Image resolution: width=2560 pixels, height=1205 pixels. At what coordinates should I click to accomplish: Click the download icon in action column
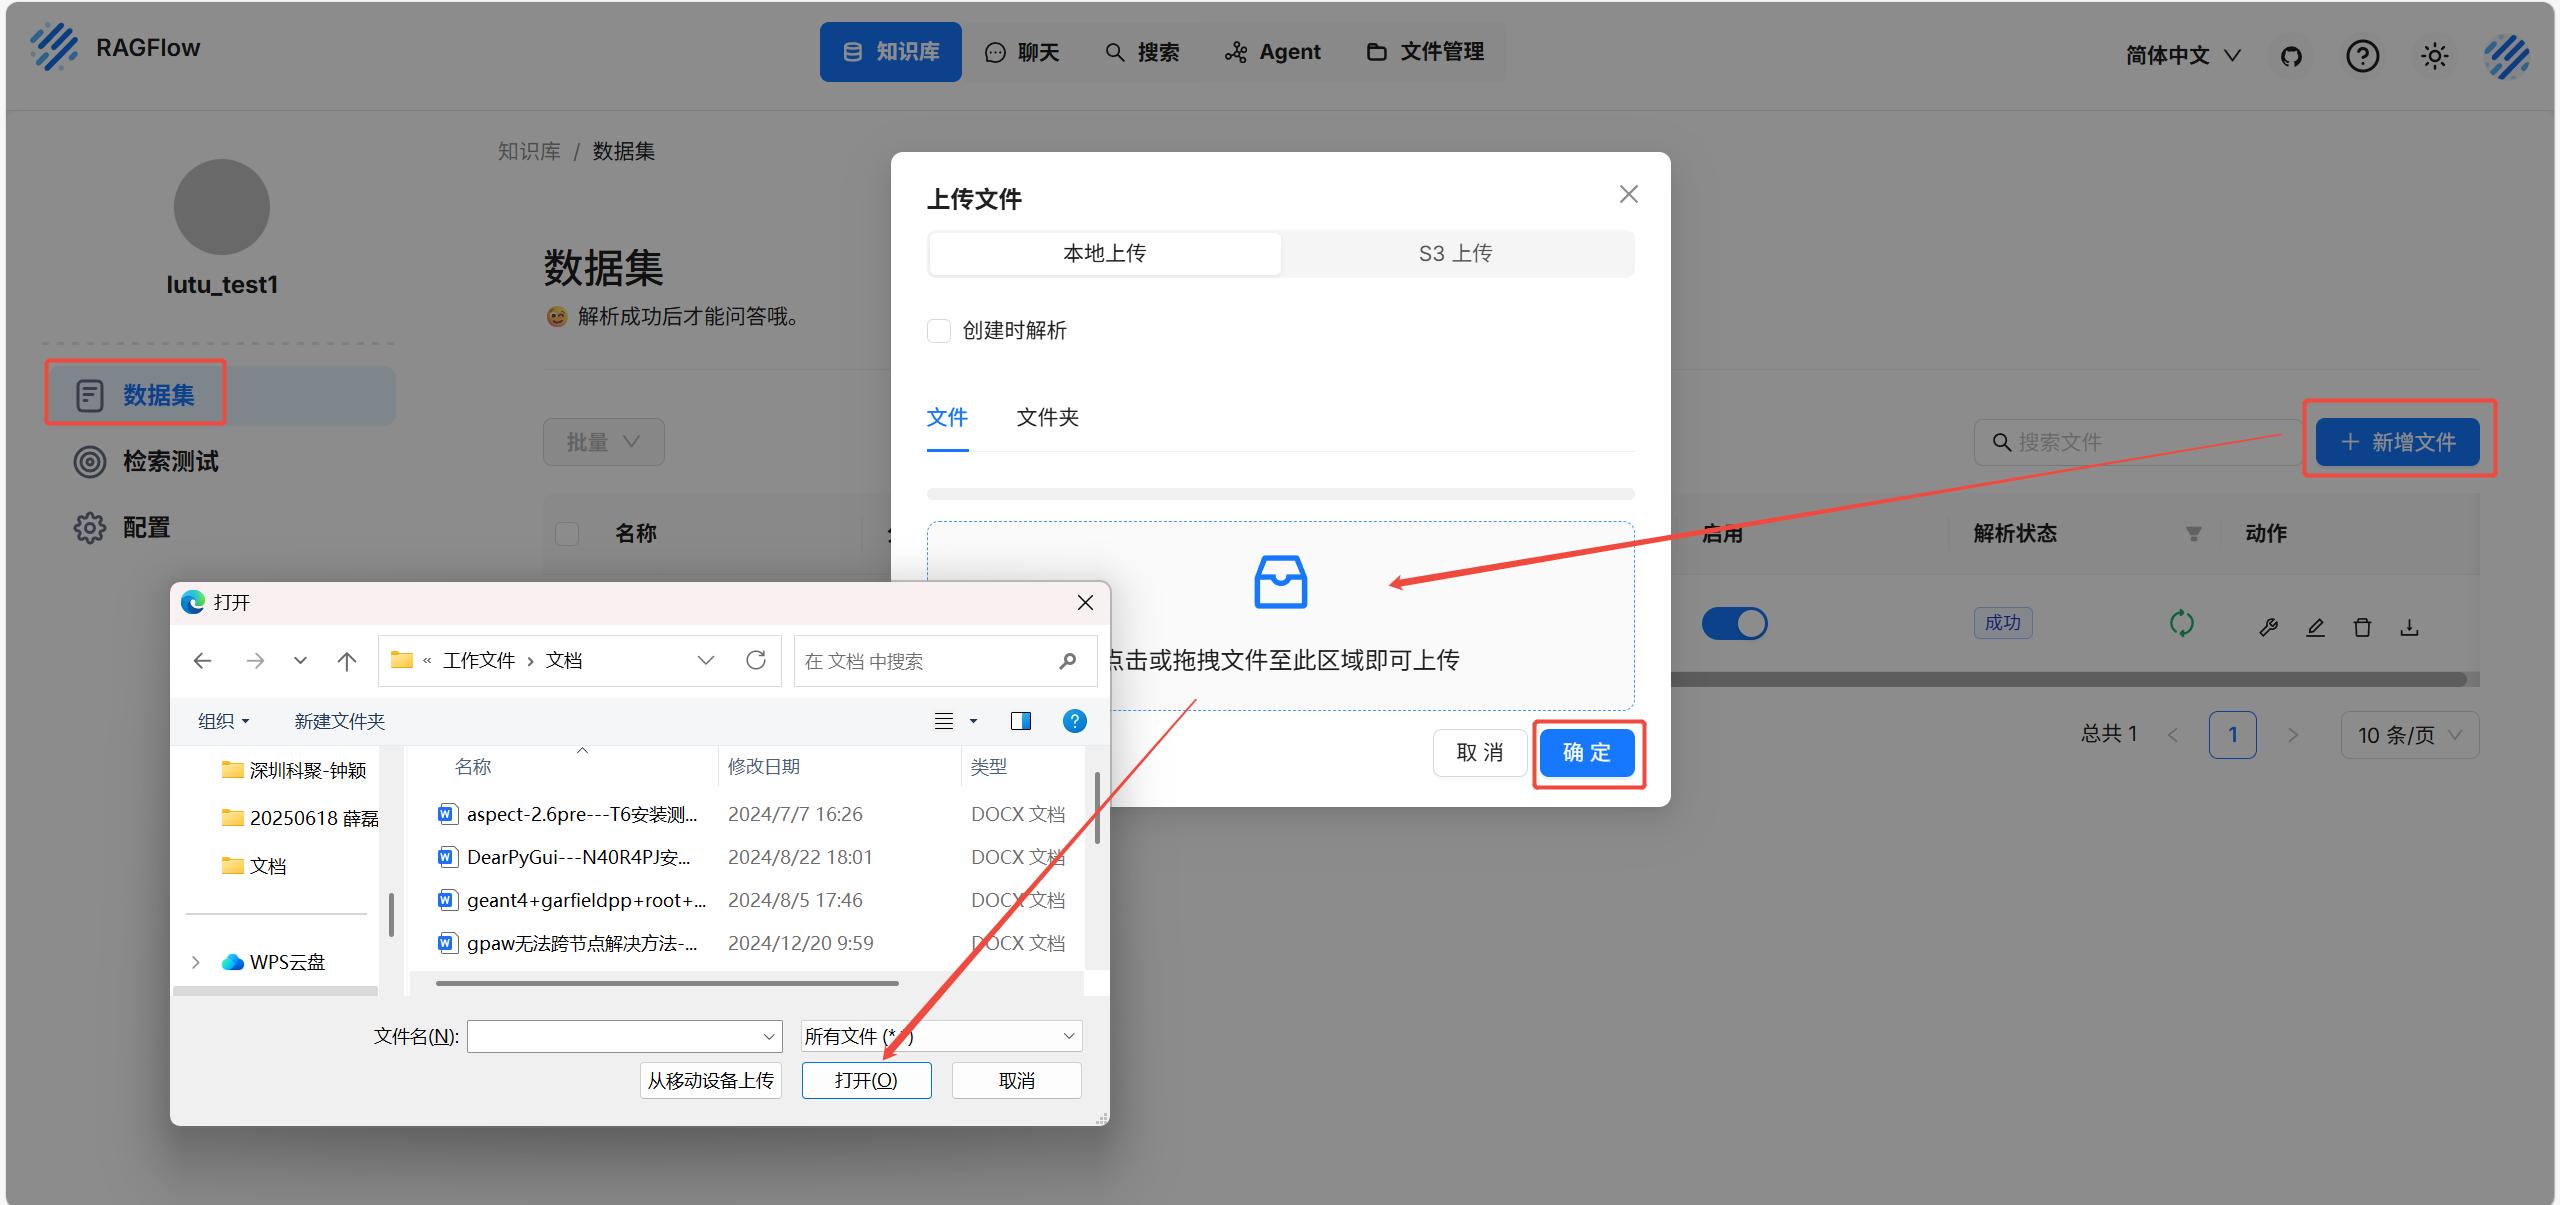2409,627
